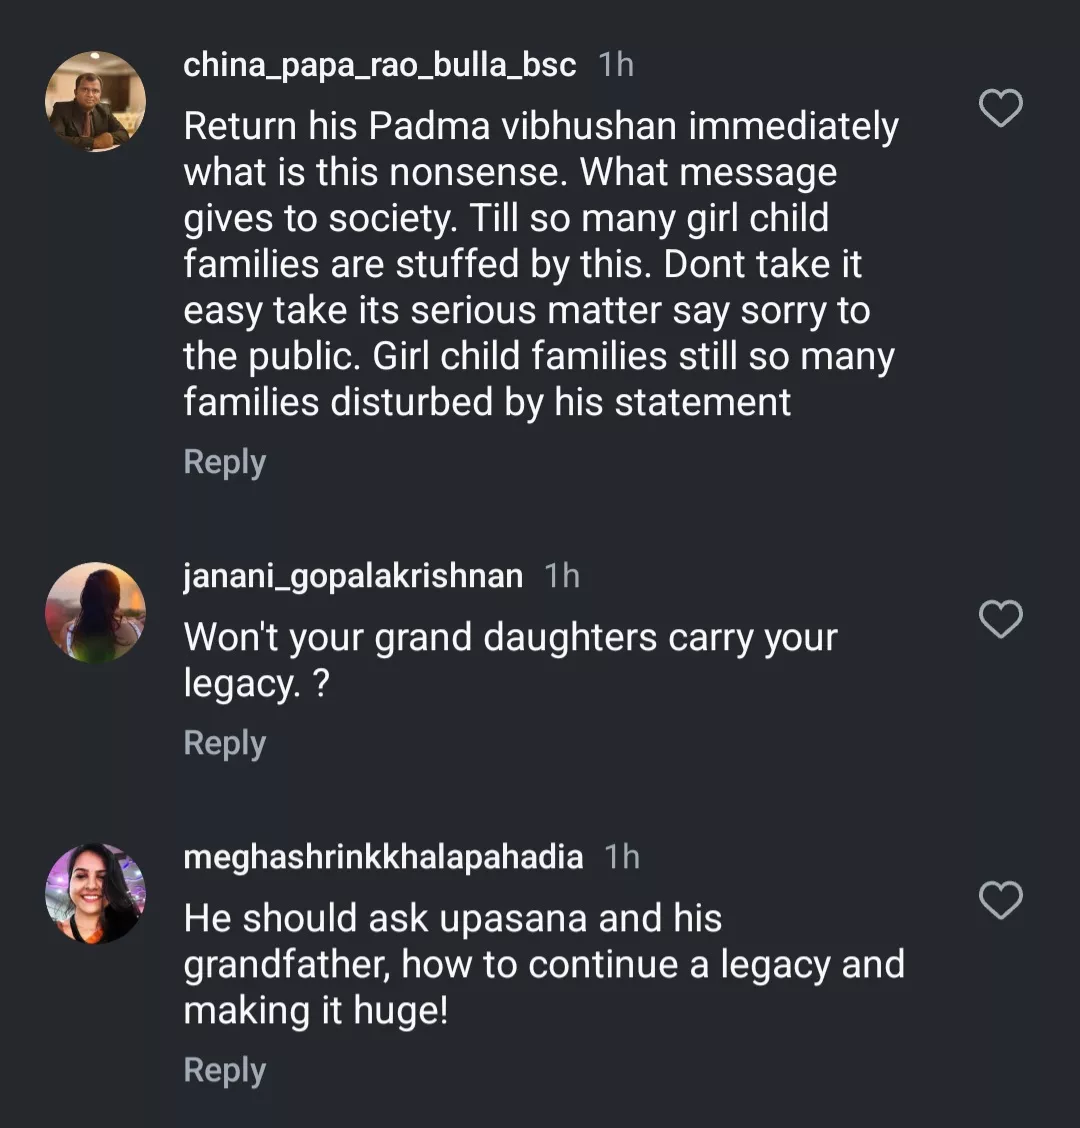
Task: Click the 1h timestamp after meghashrinkkhalapahadia
Action: tap(622, 857)
